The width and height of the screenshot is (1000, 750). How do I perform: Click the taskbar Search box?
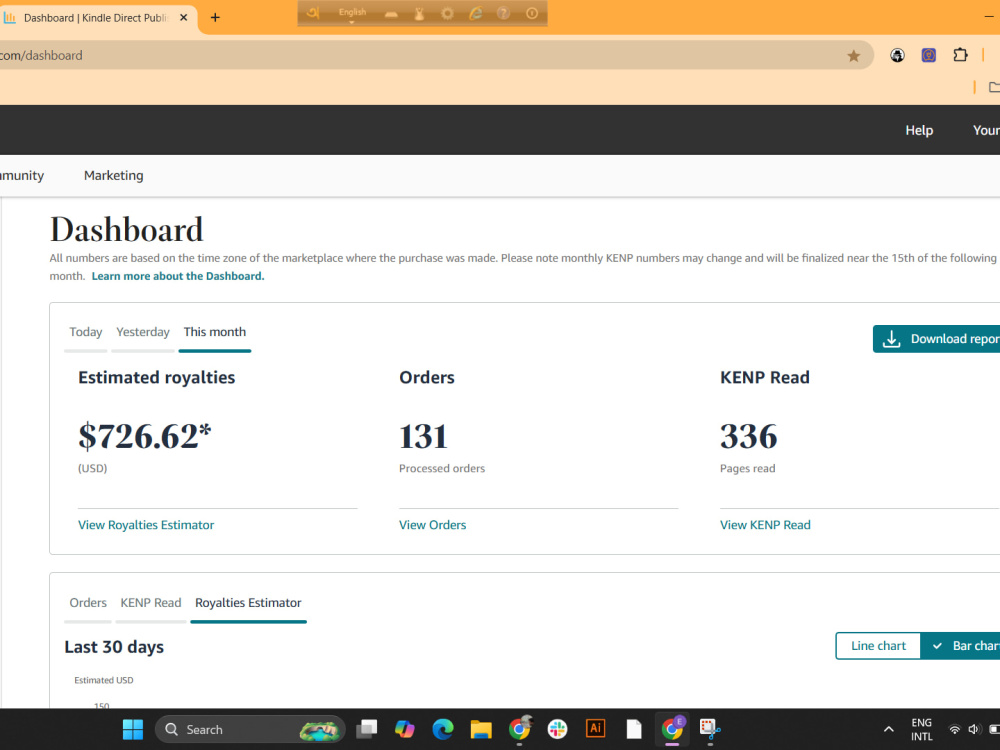coord(250,730)
